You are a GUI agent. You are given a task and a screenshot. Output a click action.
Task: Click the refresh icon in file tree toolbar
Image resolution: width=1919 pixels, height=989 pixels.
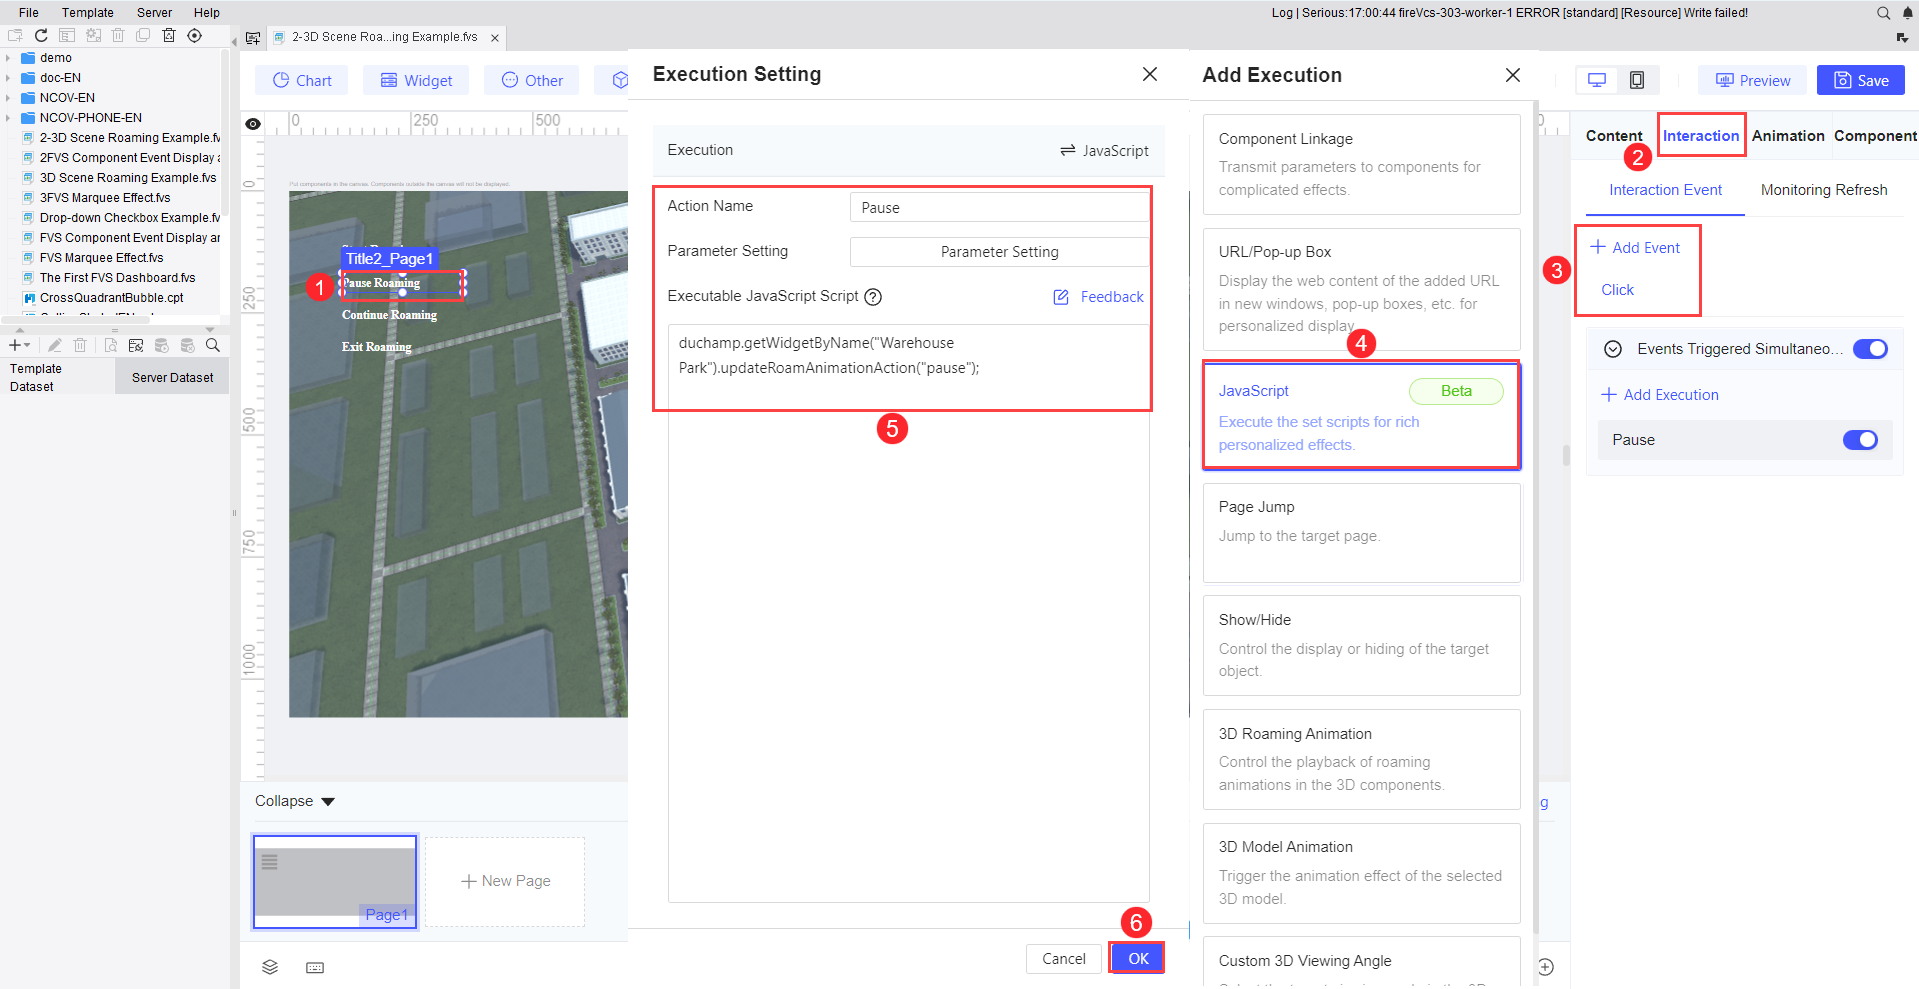pyautogui.click(x=41, y=36)
